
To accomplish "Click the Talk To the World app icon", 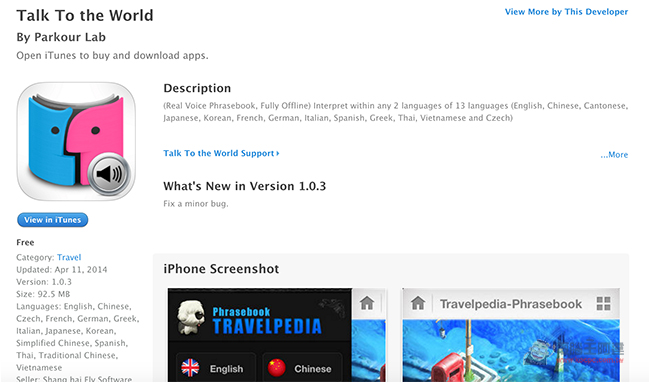I will pyautogui.click(x=76, y=141).
